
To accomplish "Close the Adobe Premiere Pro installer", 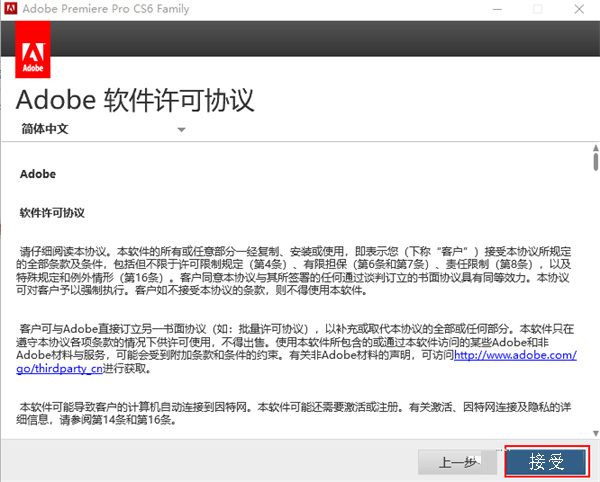I will pos(580,9).
